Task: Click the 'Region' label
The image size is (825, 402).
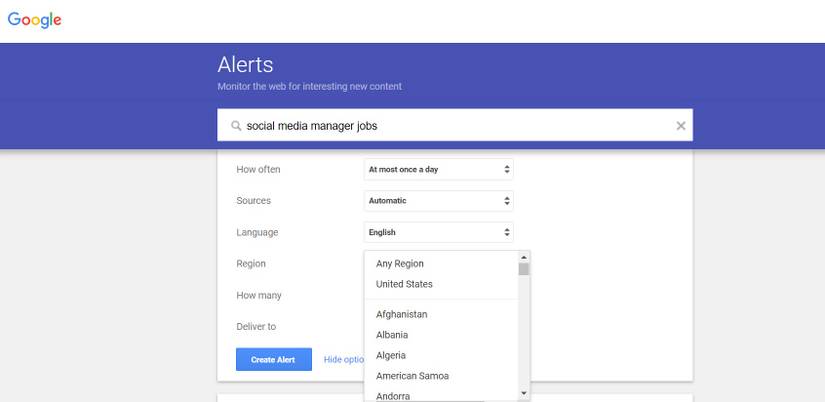Action: click(x=251, y=264)
